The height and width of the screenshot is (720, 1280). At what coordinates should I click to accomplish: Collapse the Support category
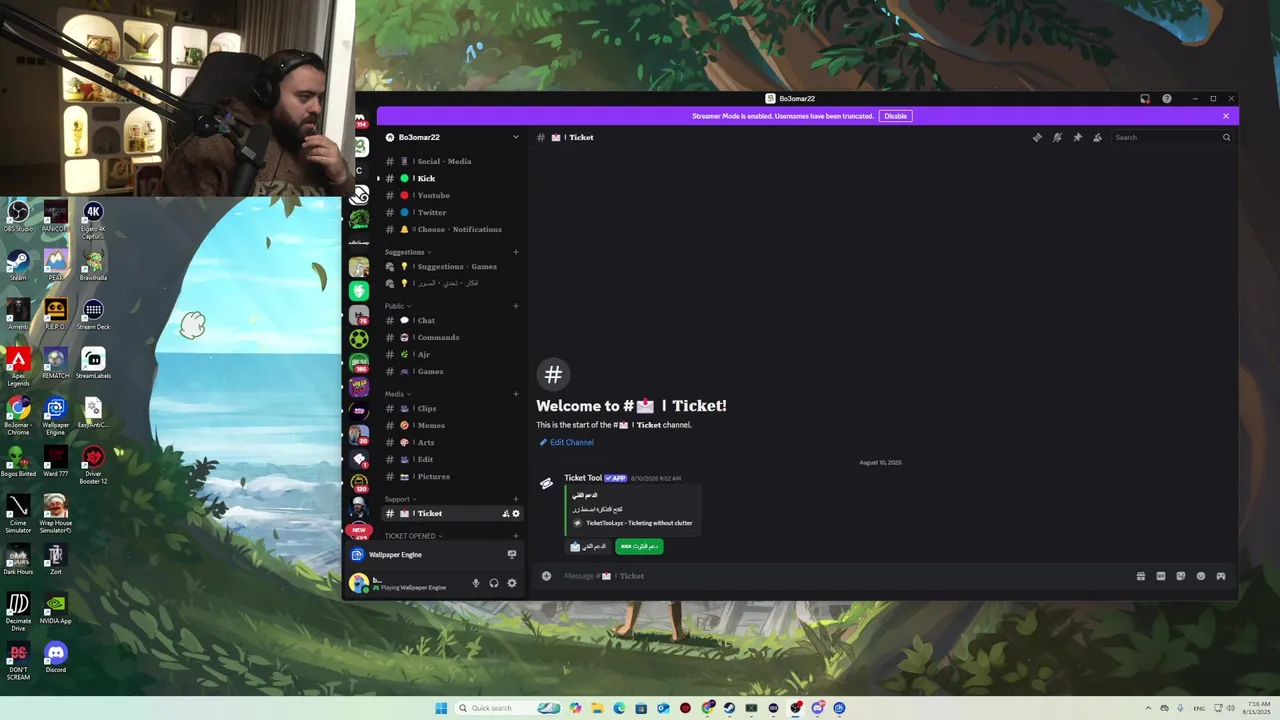[x=400, y=499]
